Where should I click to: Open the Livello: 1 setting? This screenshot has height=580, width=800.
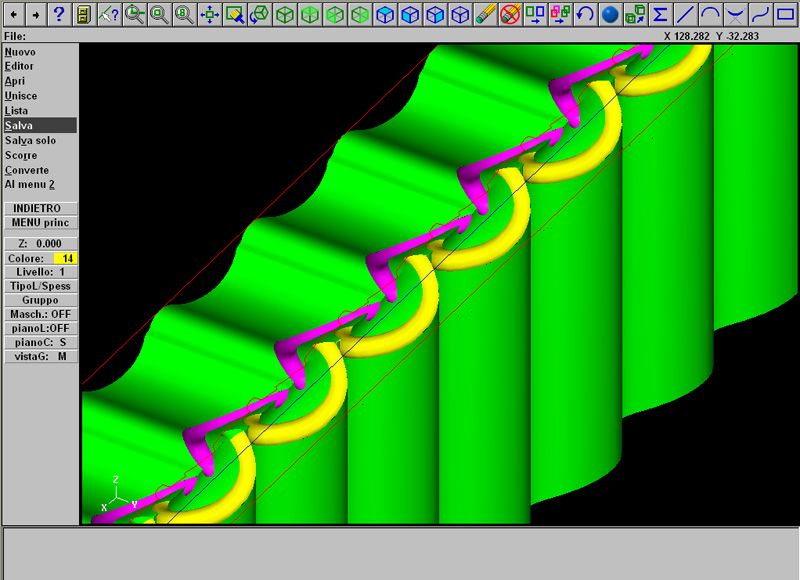tap(41, 272)
